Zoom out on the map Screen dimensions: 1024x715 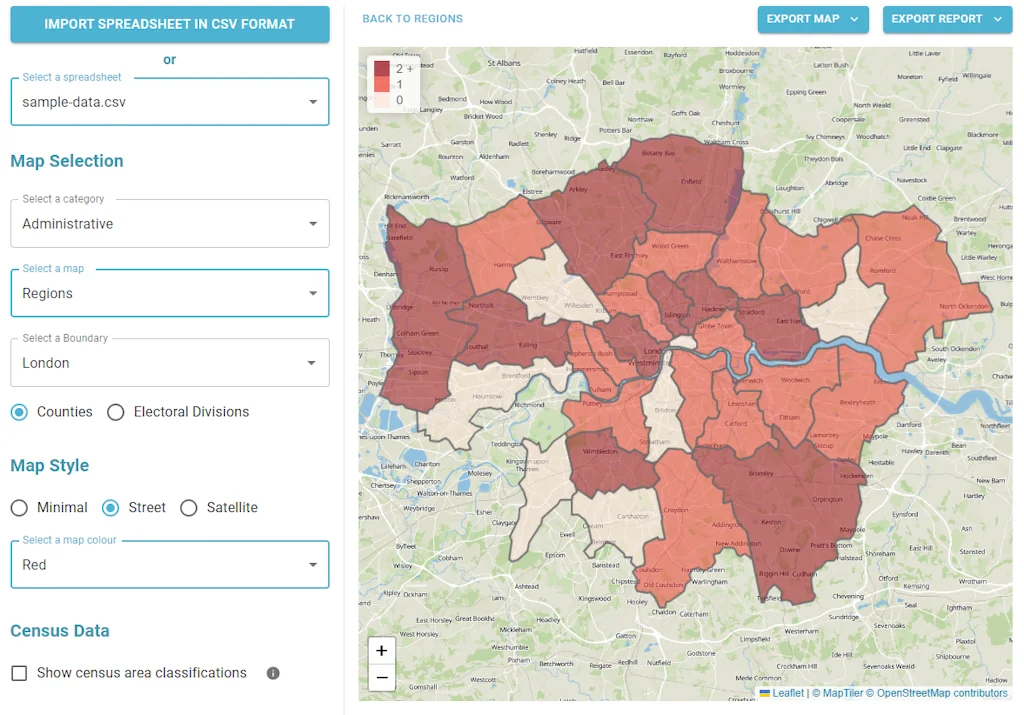click(381, 678)
